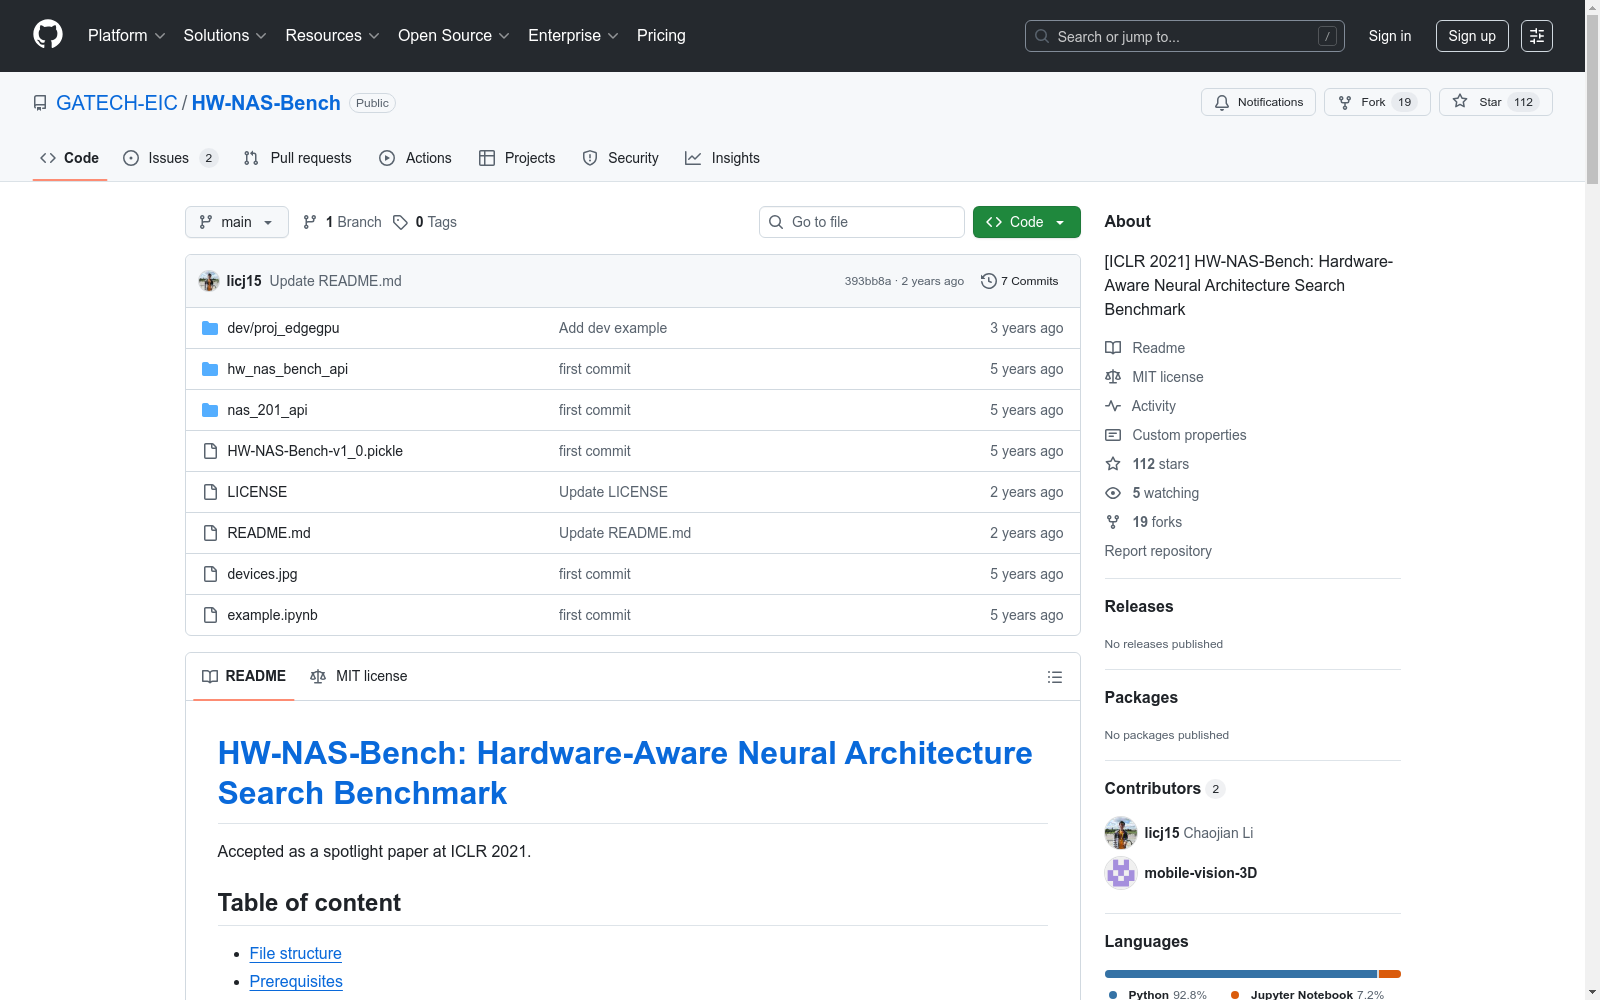Screen dimensions: 1600x1000
Task: Click the fork icon next to 19 forks
Action: 1113,522
